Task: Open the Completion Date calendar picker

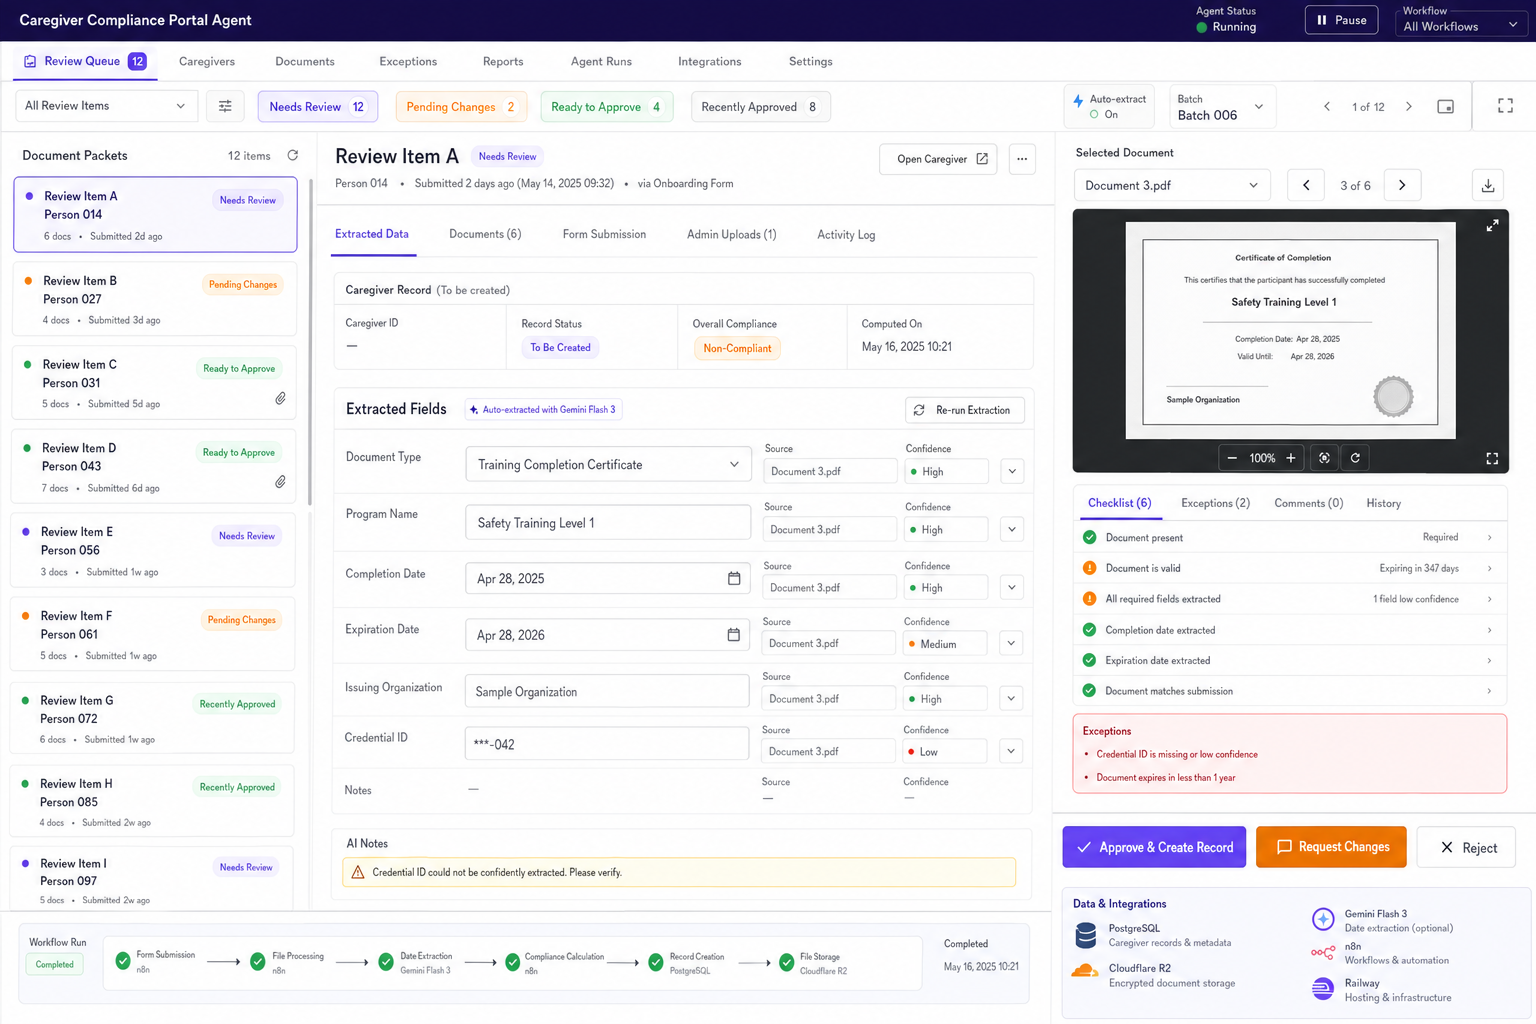Action: [734, 578]
